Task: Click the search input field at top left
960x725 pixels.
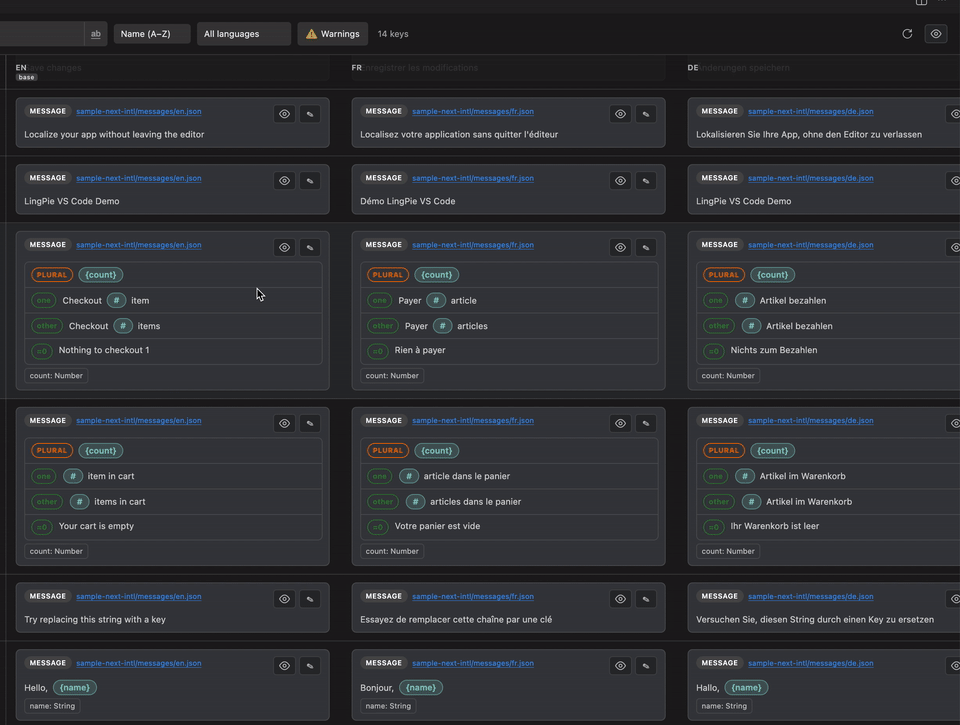Action: coord(42,34)
